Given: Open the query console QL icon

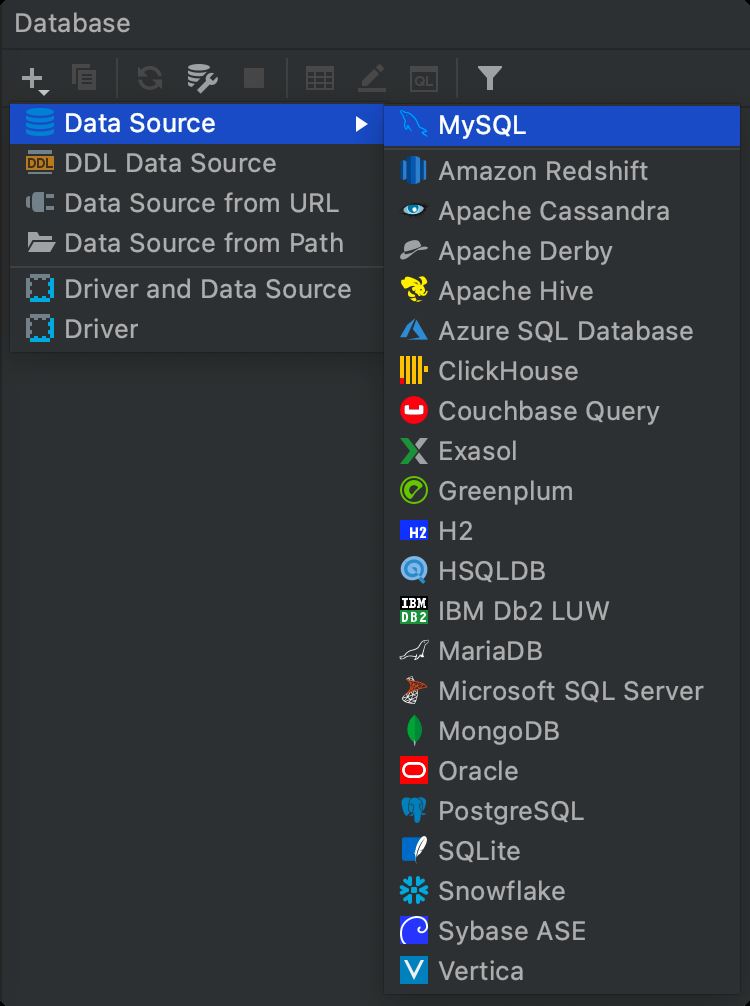Looking at the screenshot, I should pos(424,78).
